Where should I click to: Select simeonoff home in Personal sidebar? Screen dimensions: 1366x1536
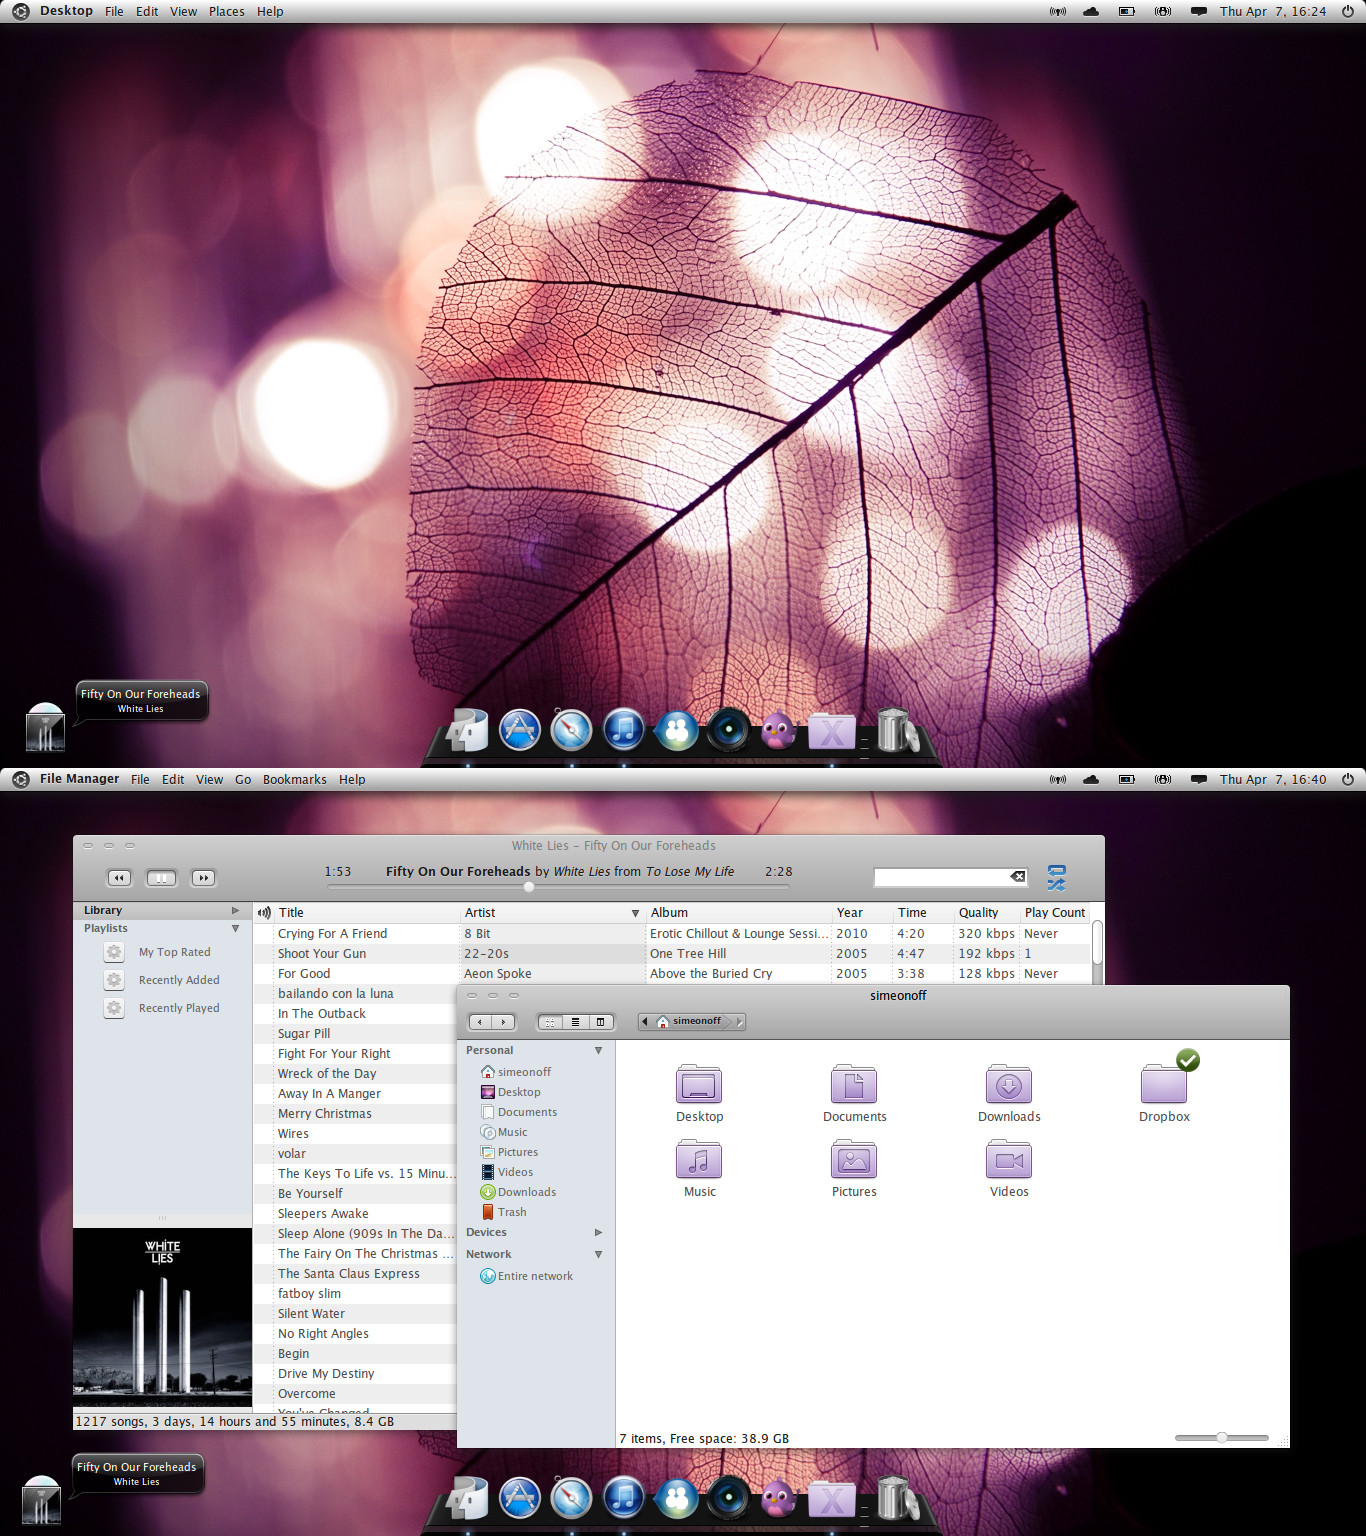point(516,1072)
